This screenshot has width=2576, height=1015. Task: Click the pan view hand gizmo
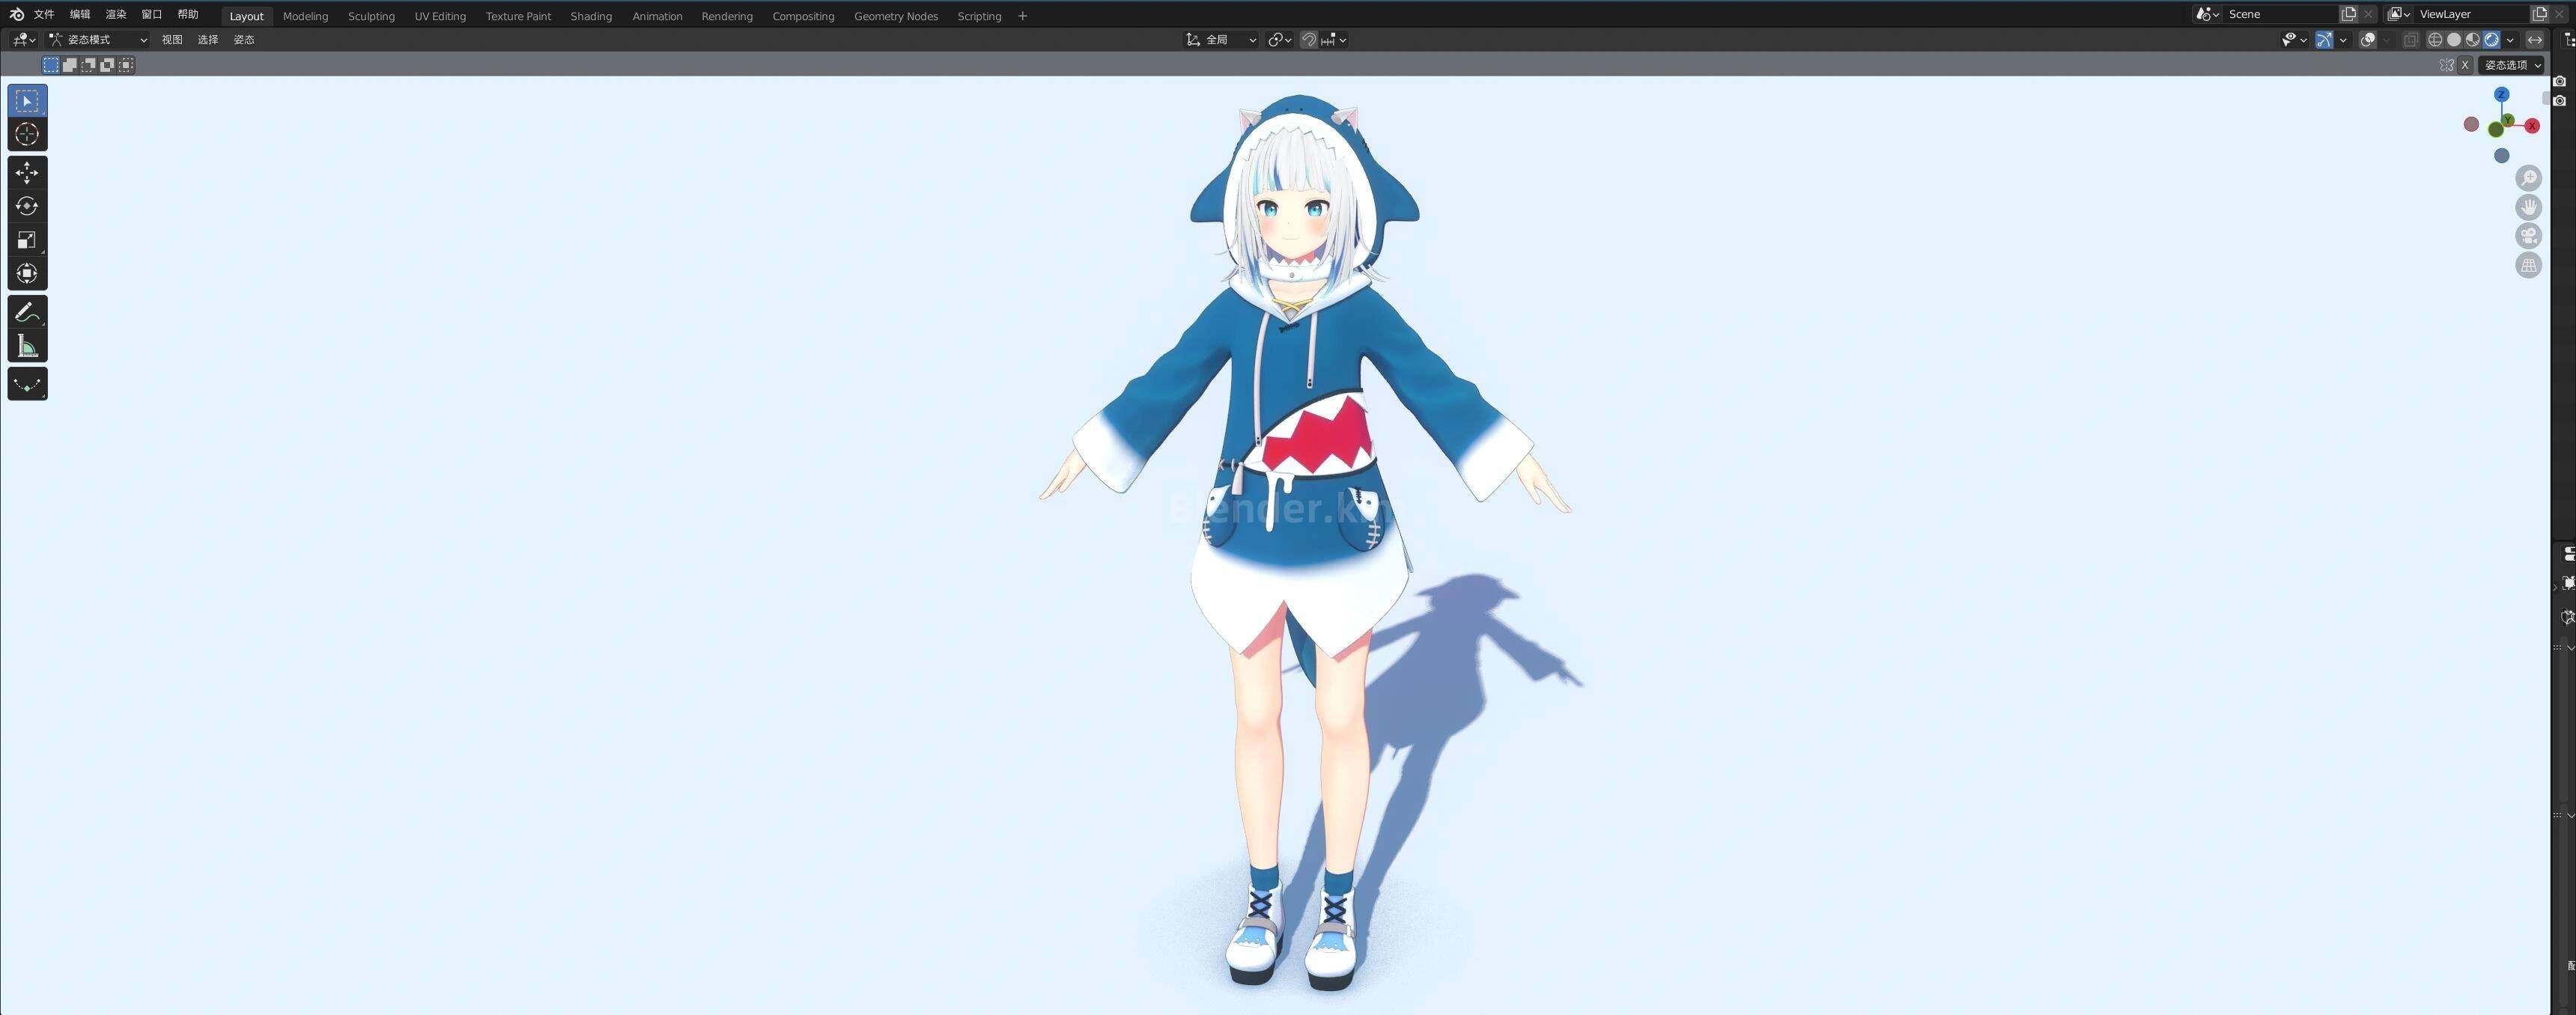coord(2528,207)
